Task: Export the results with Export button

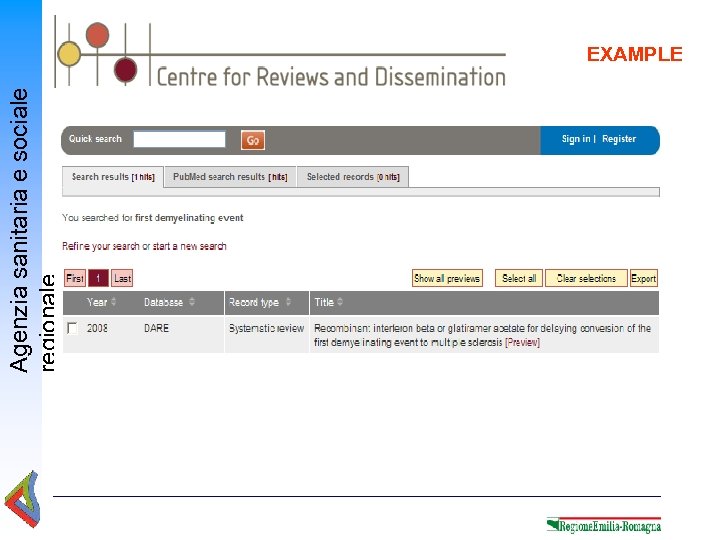Action: [x=644, y=278]
